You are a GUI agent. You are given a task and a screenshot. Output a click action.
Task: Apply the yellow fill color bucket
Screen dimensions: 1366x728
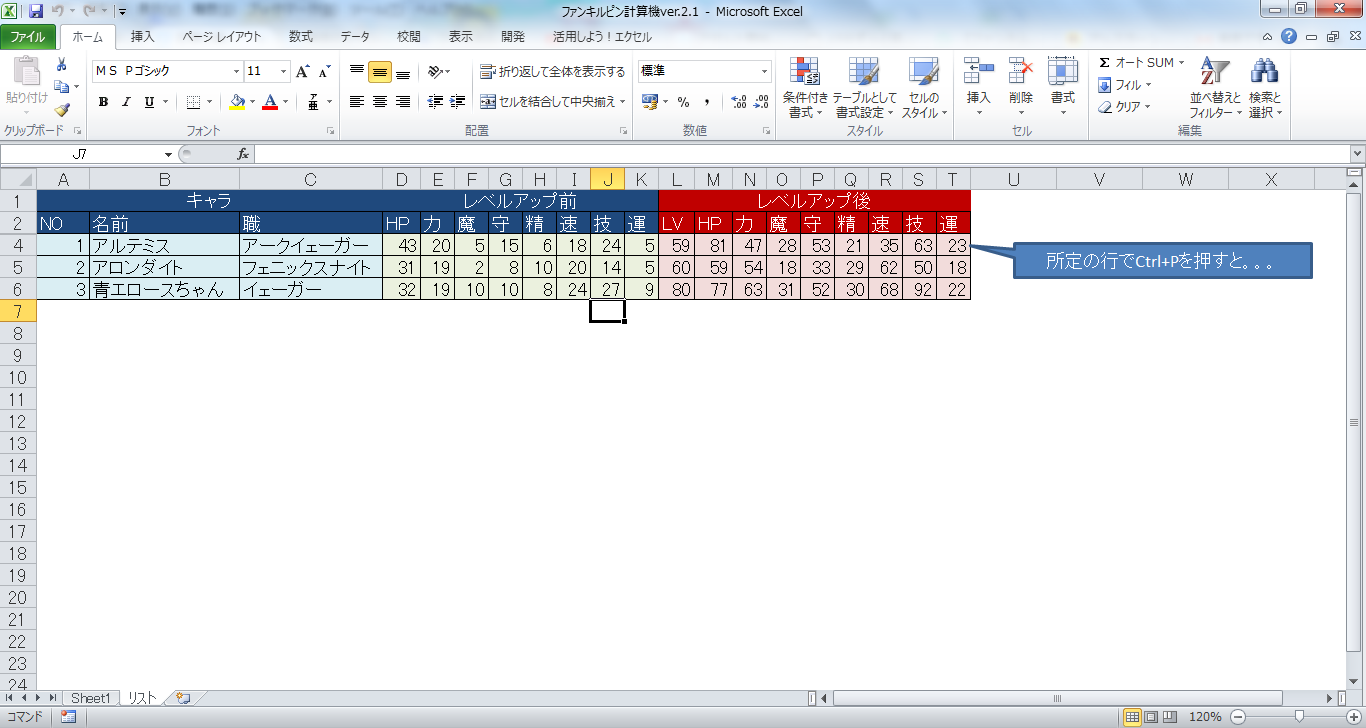[x=237, y=102]
